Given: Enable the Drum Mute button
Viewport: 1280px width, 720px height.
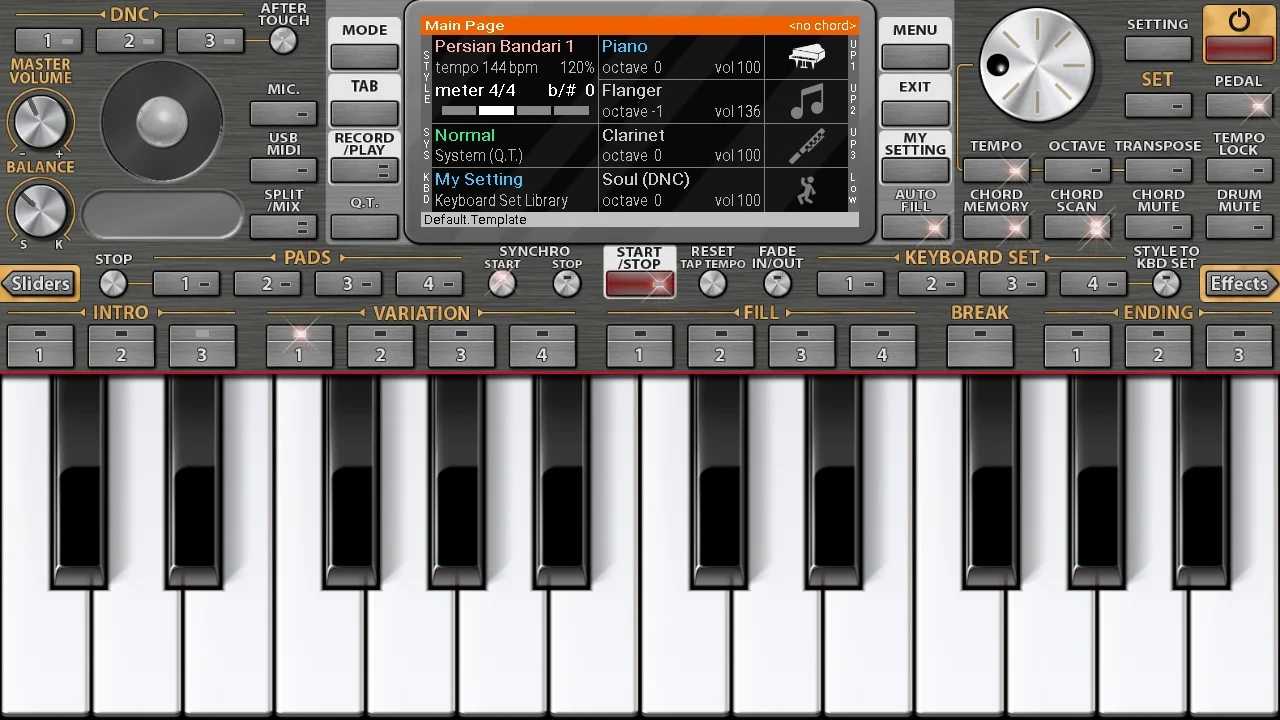Looking at the screenshot, I should point(1239,227).
